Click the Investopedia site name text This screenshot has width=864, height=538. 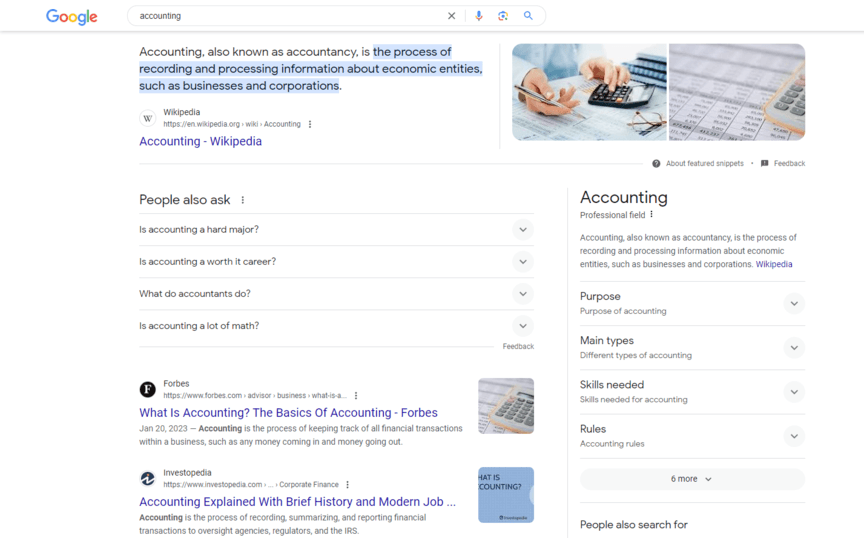point(187,473)
